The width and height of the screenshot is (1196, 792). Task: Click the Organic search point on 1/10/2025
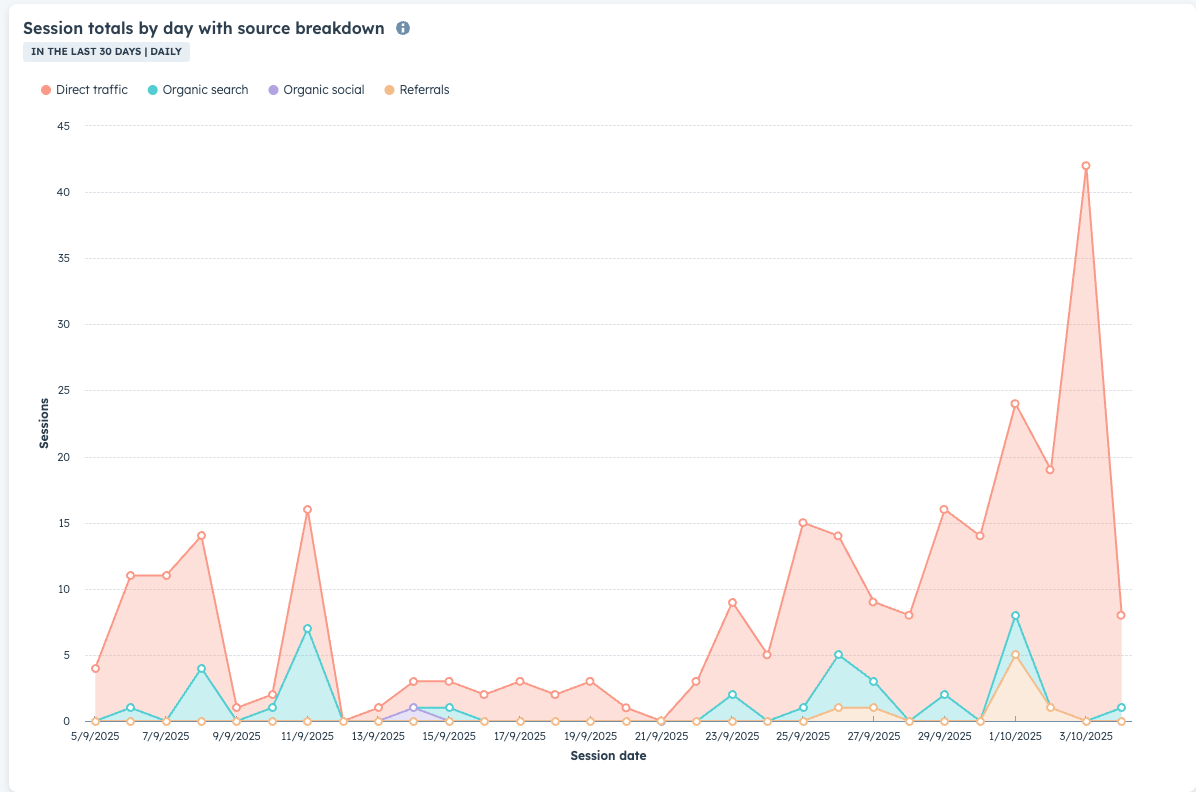point(1015,616)
